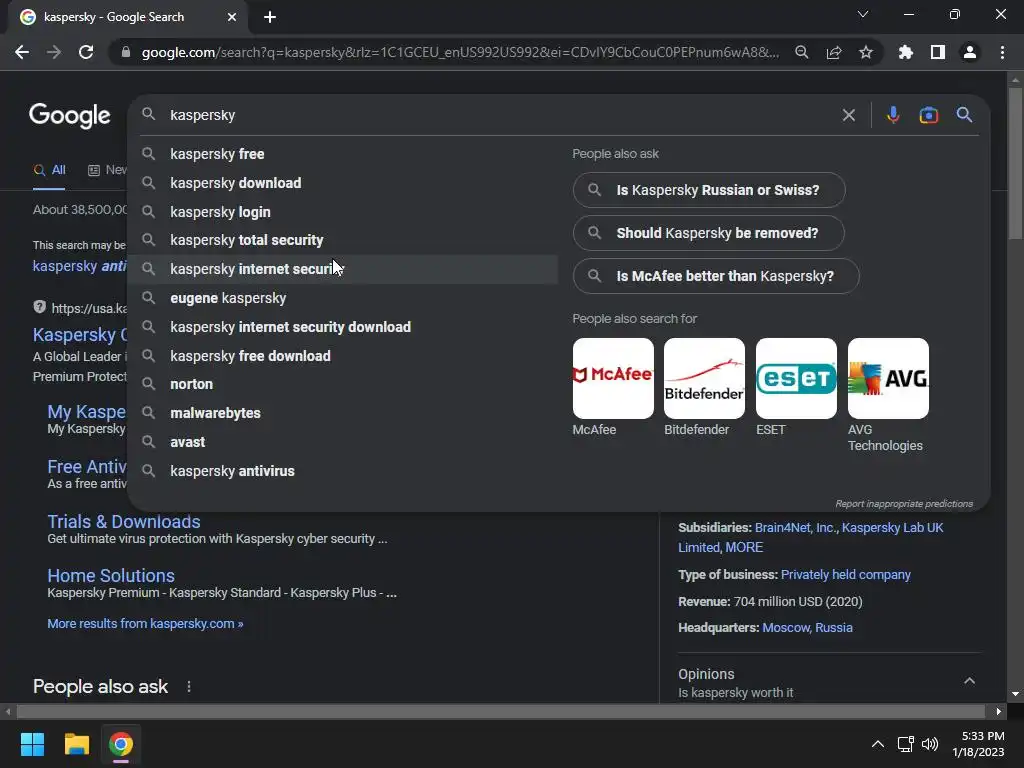Open the Bitdefender thumbnail

(x=704, y=379)
